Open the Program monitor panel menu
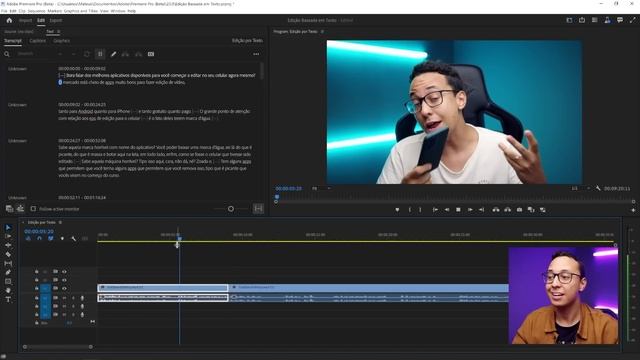 322,31
